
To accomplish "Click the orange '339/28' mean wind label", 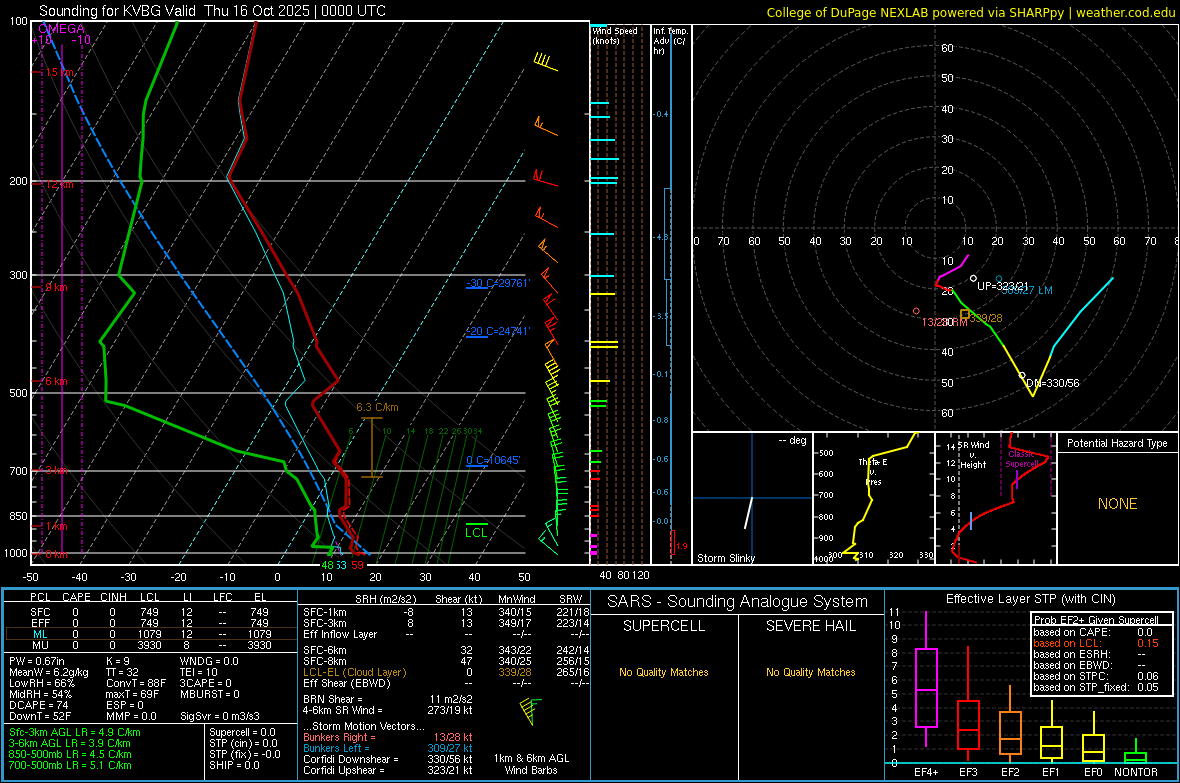I will point(986,318).
